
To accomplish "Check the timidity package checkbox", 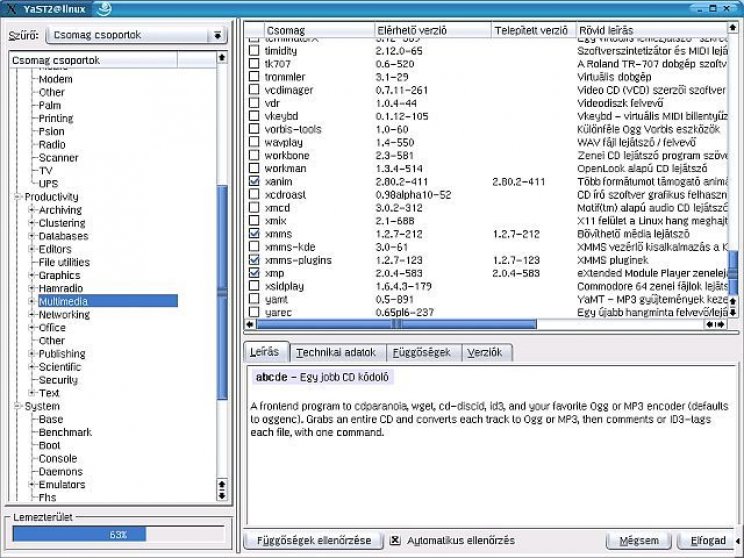I will click(254, 50).
